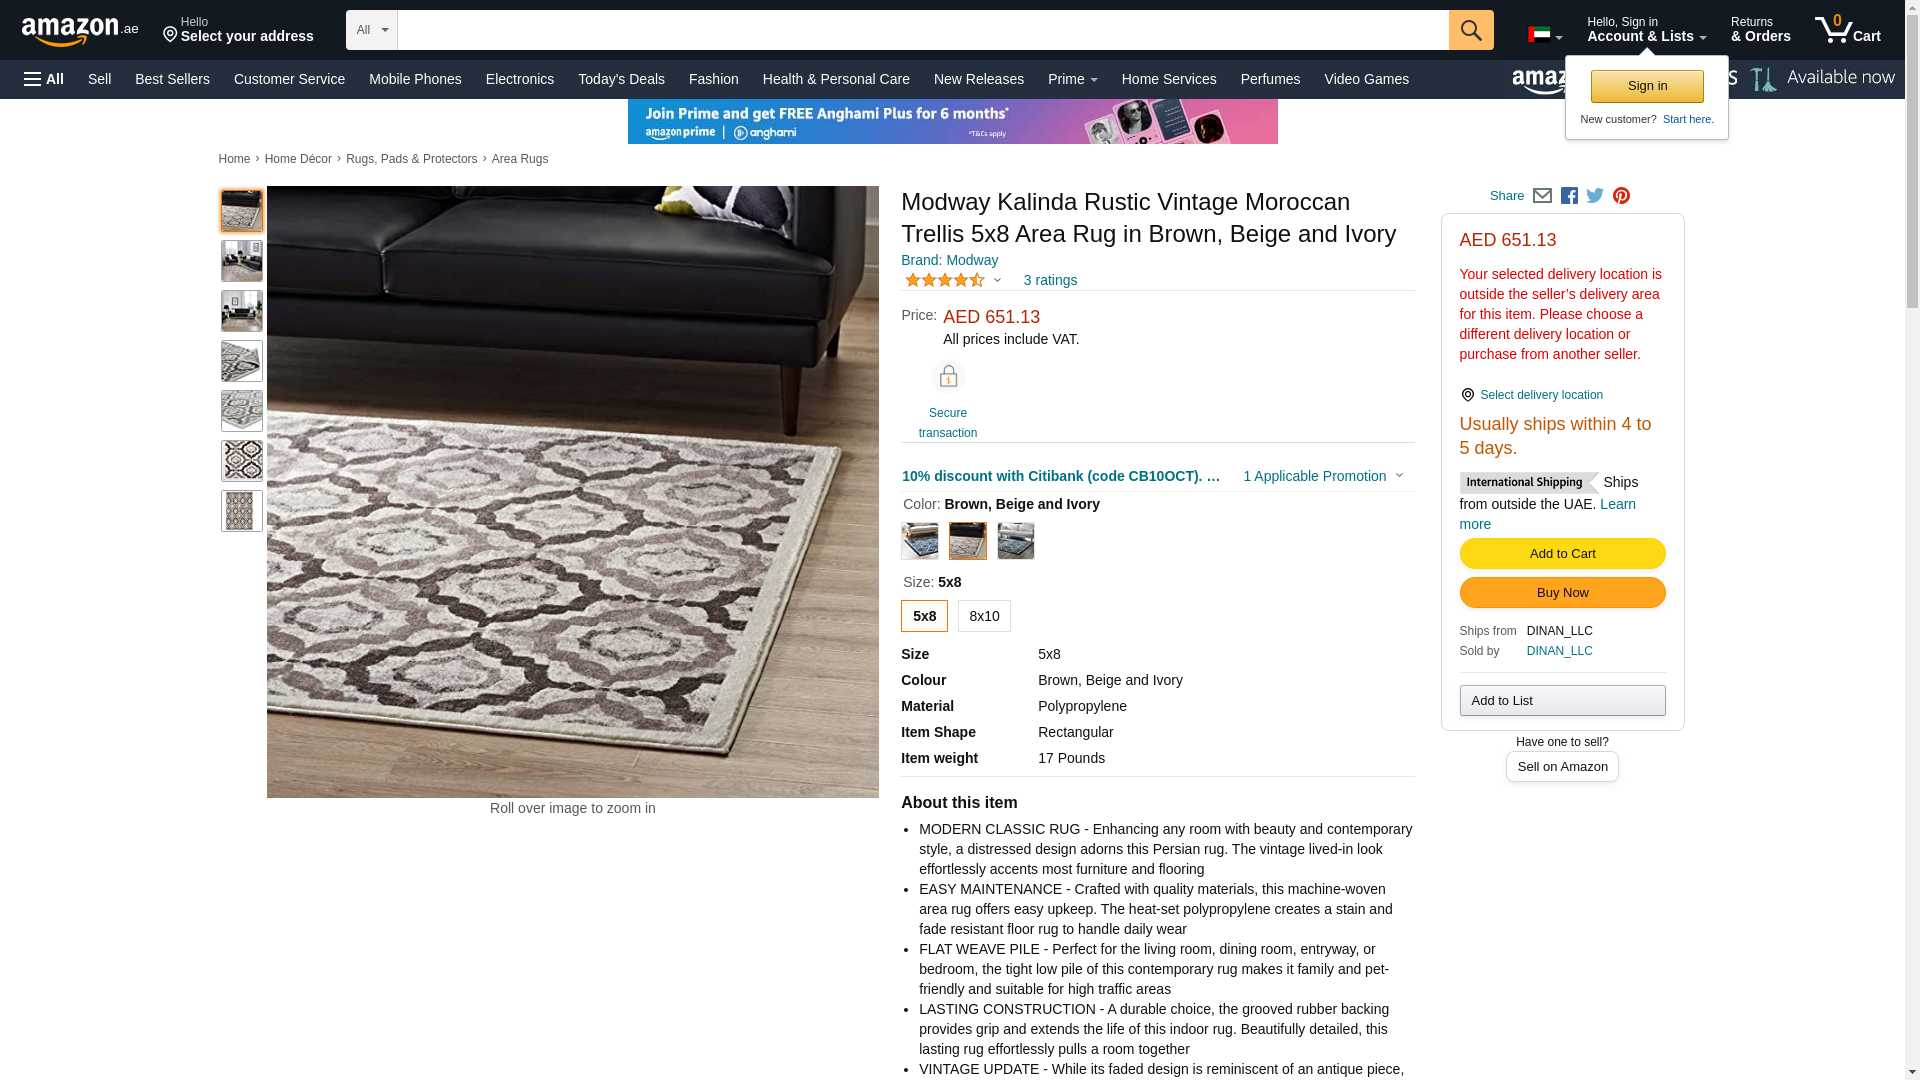Open Today's Deals in nav bar

[x=621, y=79]
